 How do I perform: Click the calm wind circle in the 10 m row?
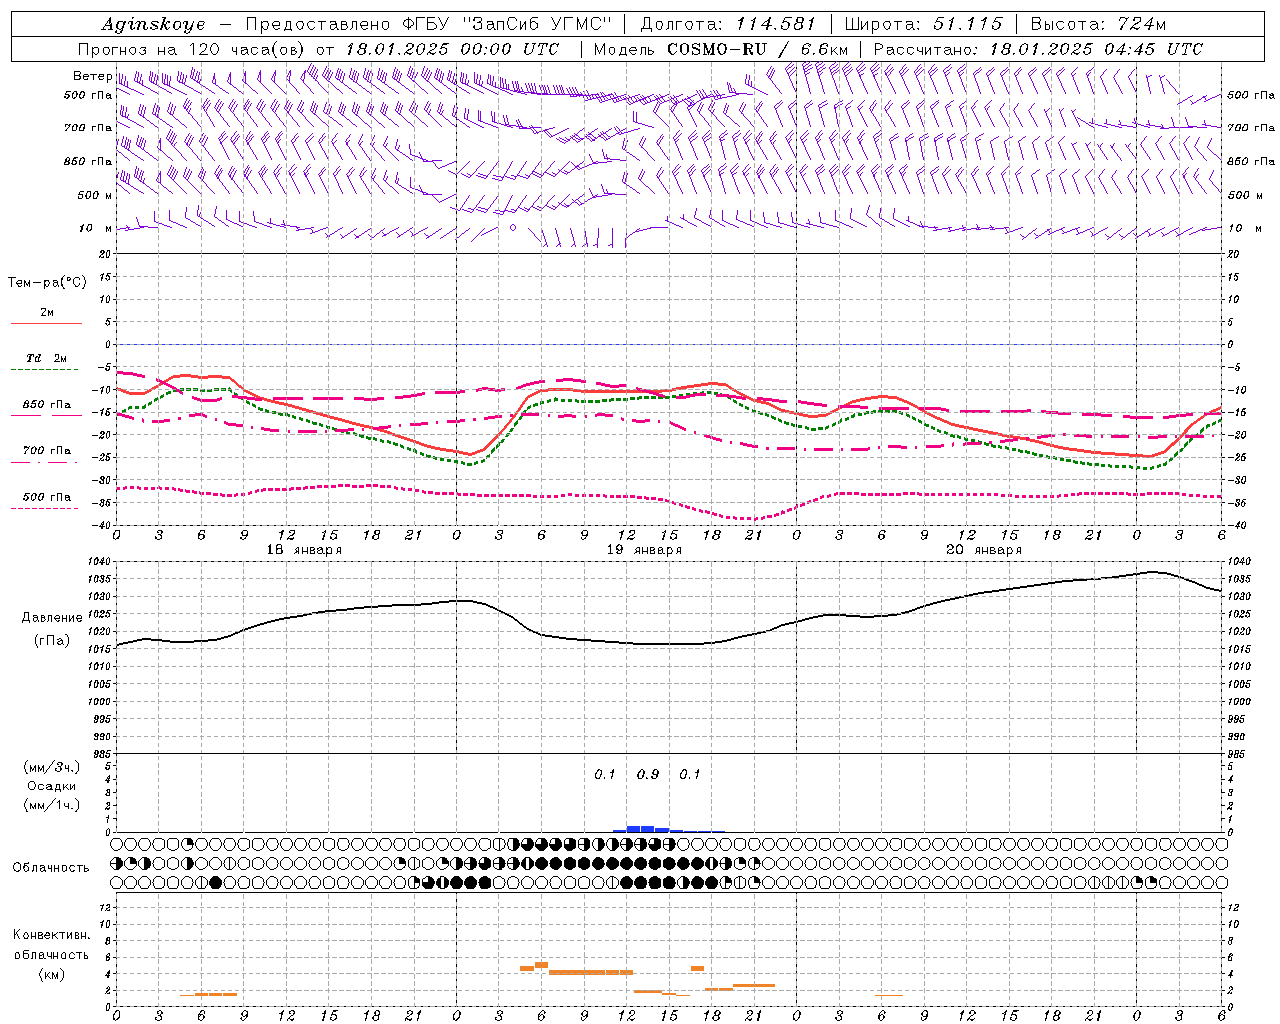coord(513,228)
